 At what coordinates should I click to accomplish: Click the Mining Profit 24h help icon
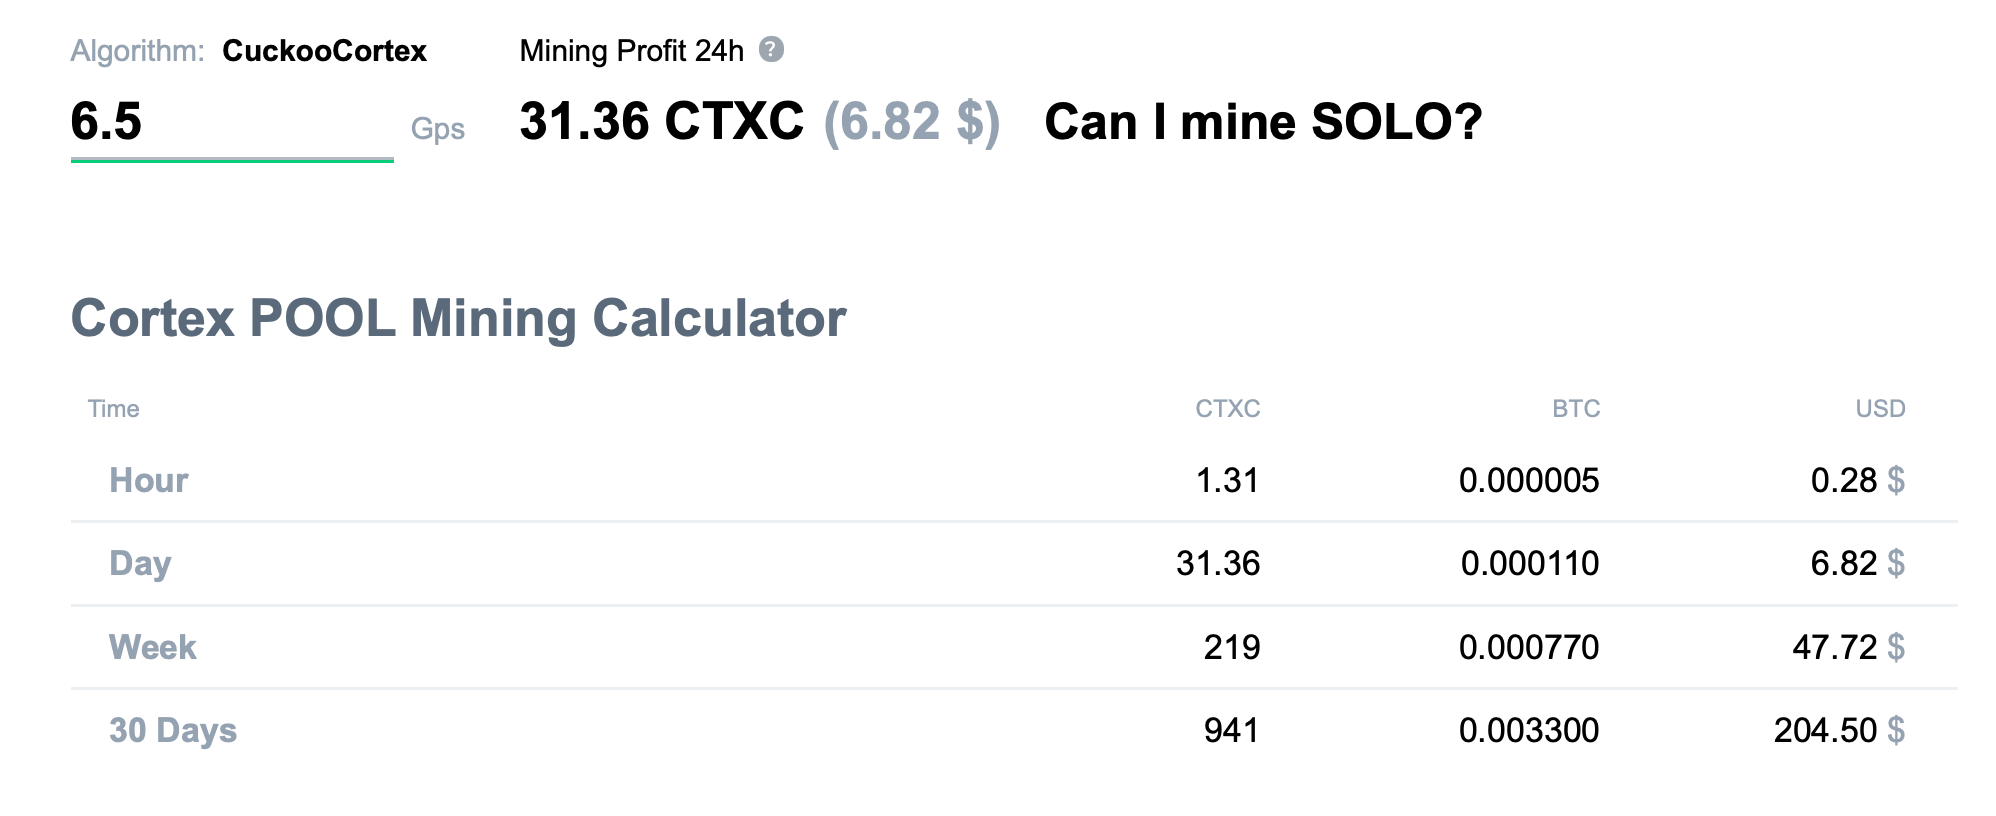pyautogui.click(x=771, y=49)
